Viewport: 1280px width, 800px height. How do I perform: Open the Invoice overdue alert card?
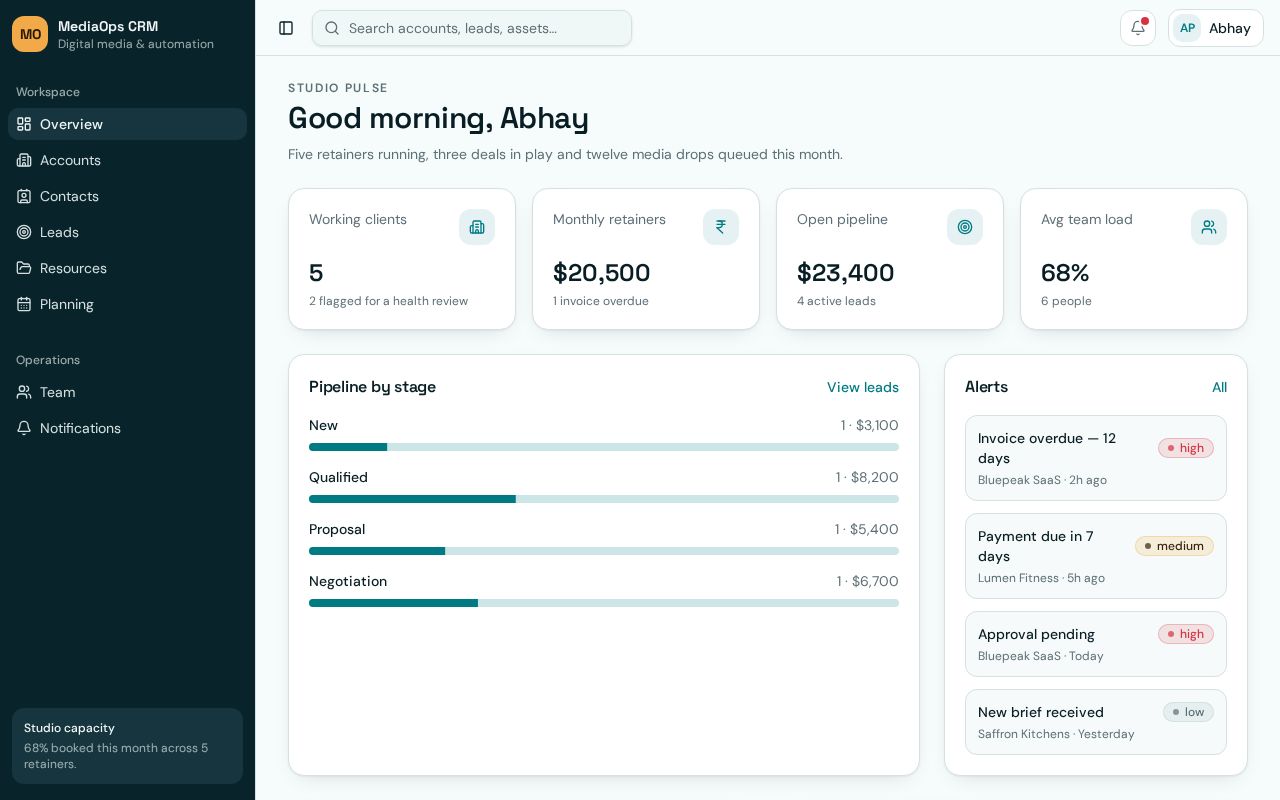pyautogui.click(x=1096, y=458)
